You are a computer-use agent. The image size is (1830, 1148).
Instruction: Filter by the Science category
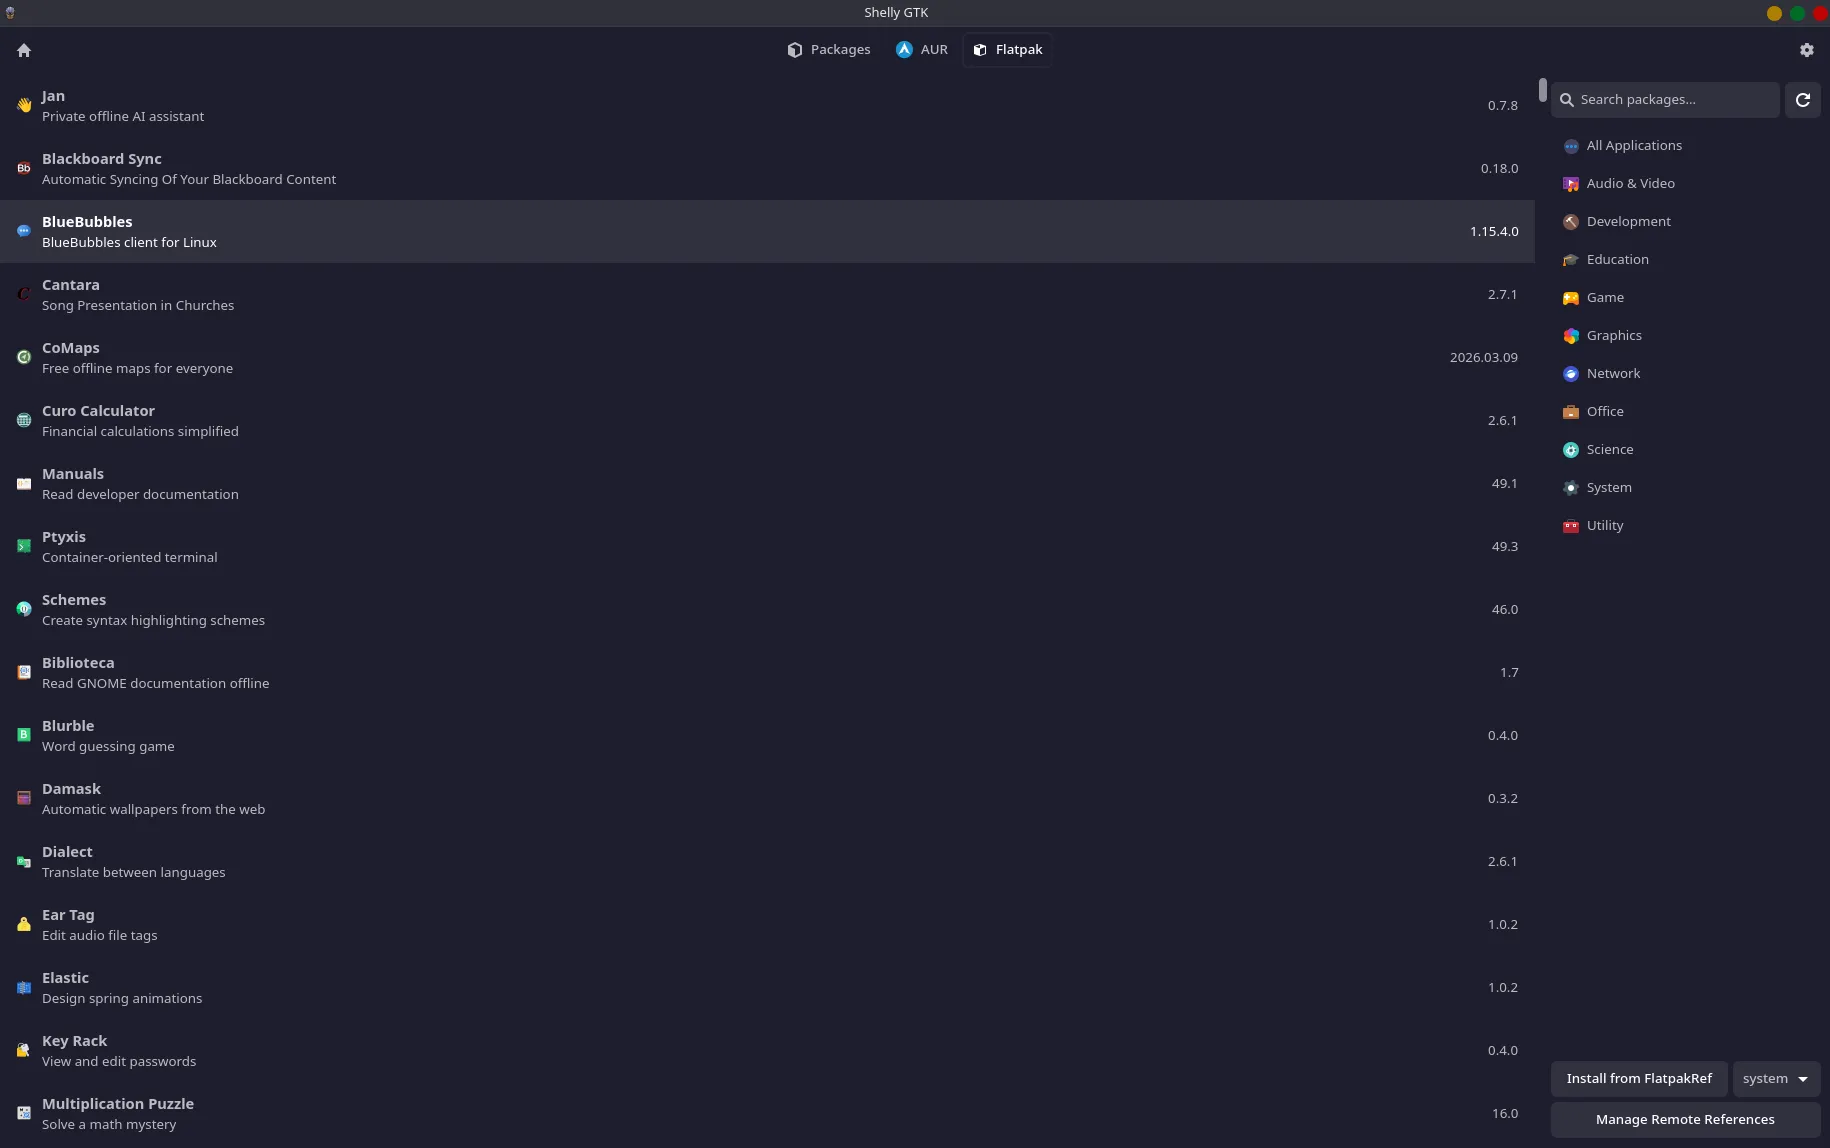[x=1686, y=450]
